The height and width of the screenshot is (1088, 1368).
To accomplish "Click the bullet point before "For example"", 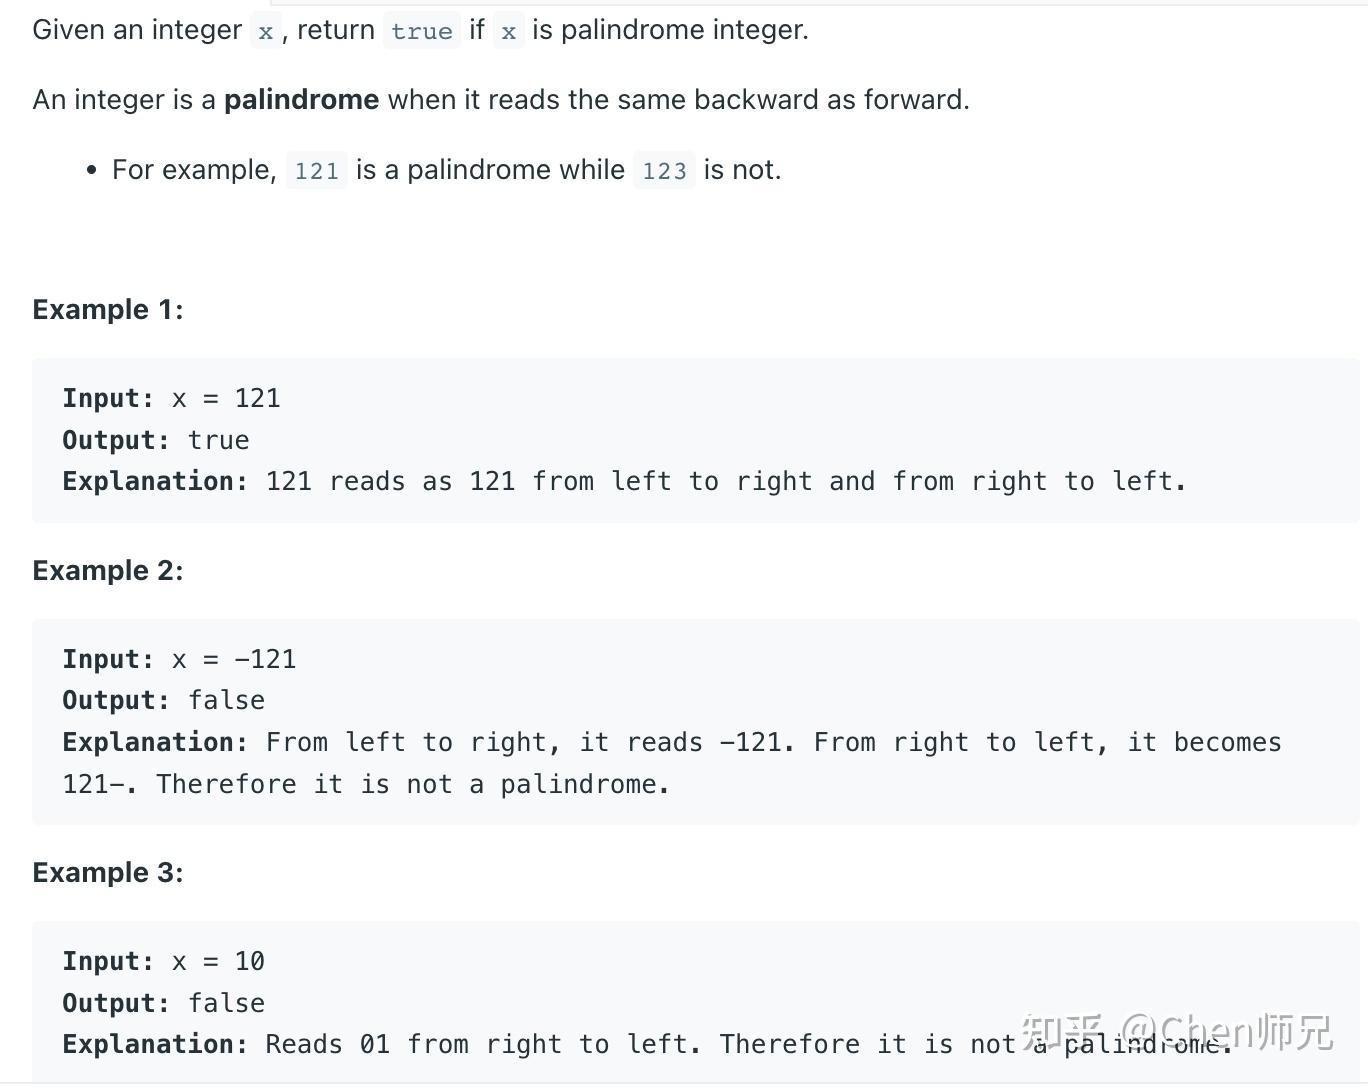I will (x=92, y=171).
